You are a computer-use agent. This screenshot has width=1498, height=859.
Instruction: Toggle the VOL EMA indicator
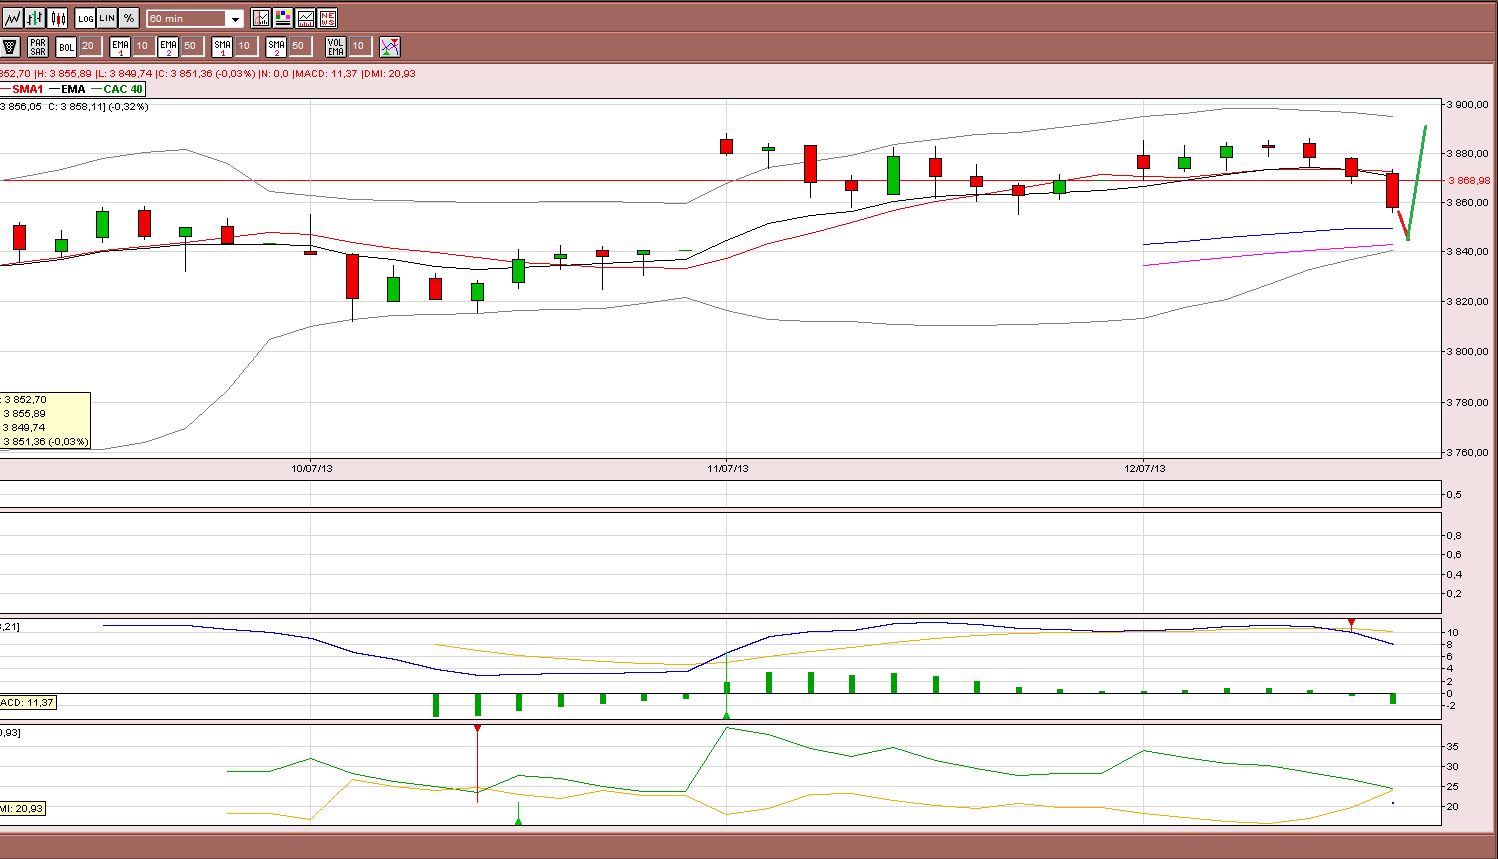pos(336,46)
